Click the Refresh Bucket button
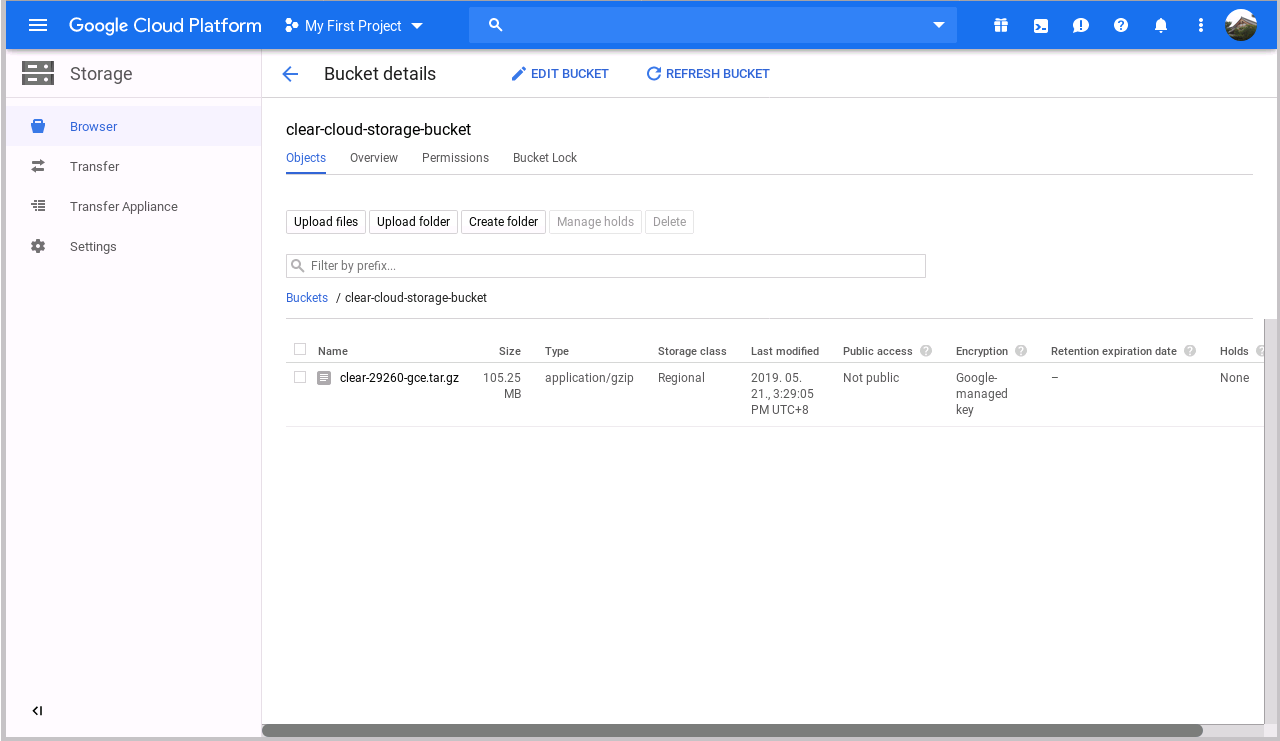Screen dimensions: 1280x741 click(x=708, y=74)
